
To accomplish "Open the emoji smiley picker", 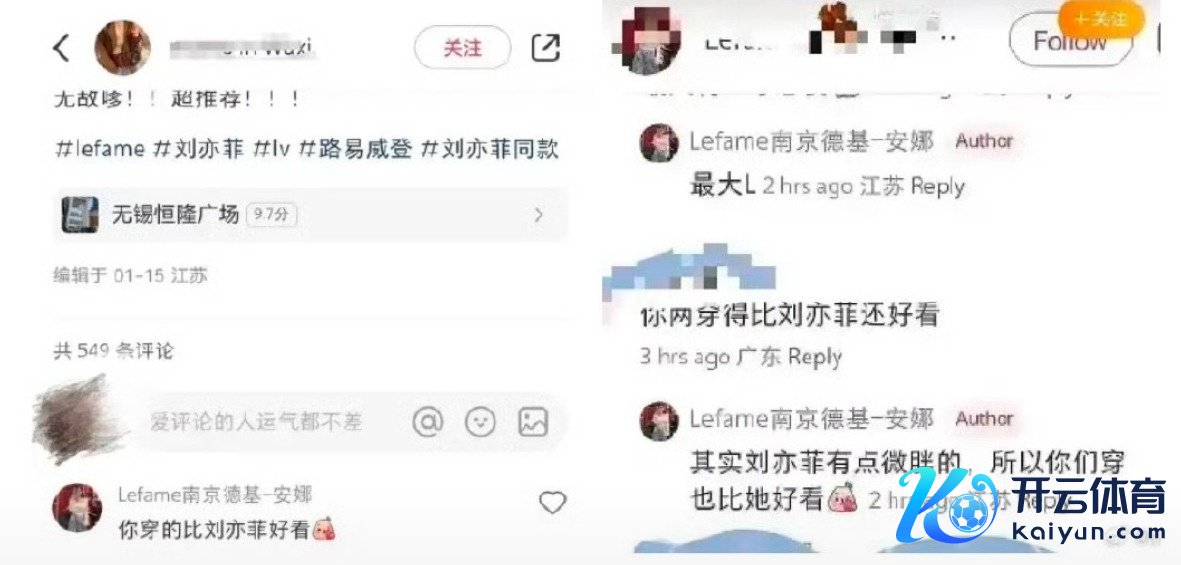I will click(481, 423).
